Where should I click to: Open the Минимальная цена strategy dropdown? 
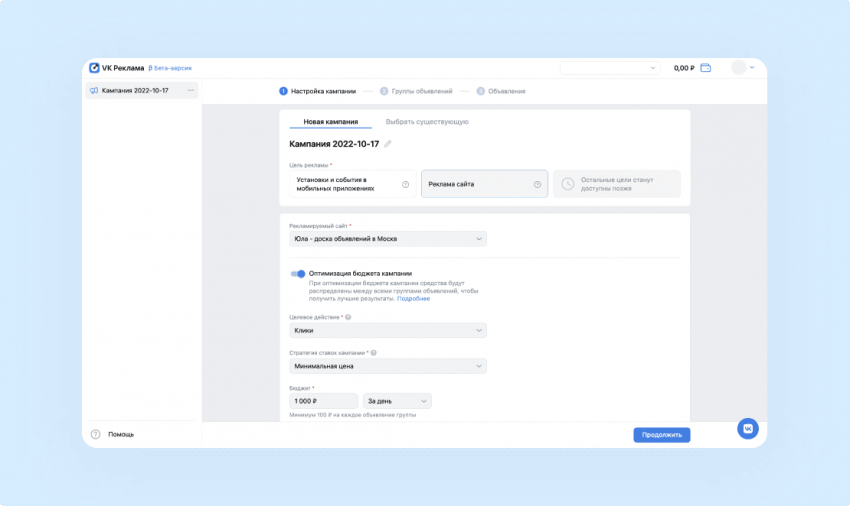coord(387,366)
